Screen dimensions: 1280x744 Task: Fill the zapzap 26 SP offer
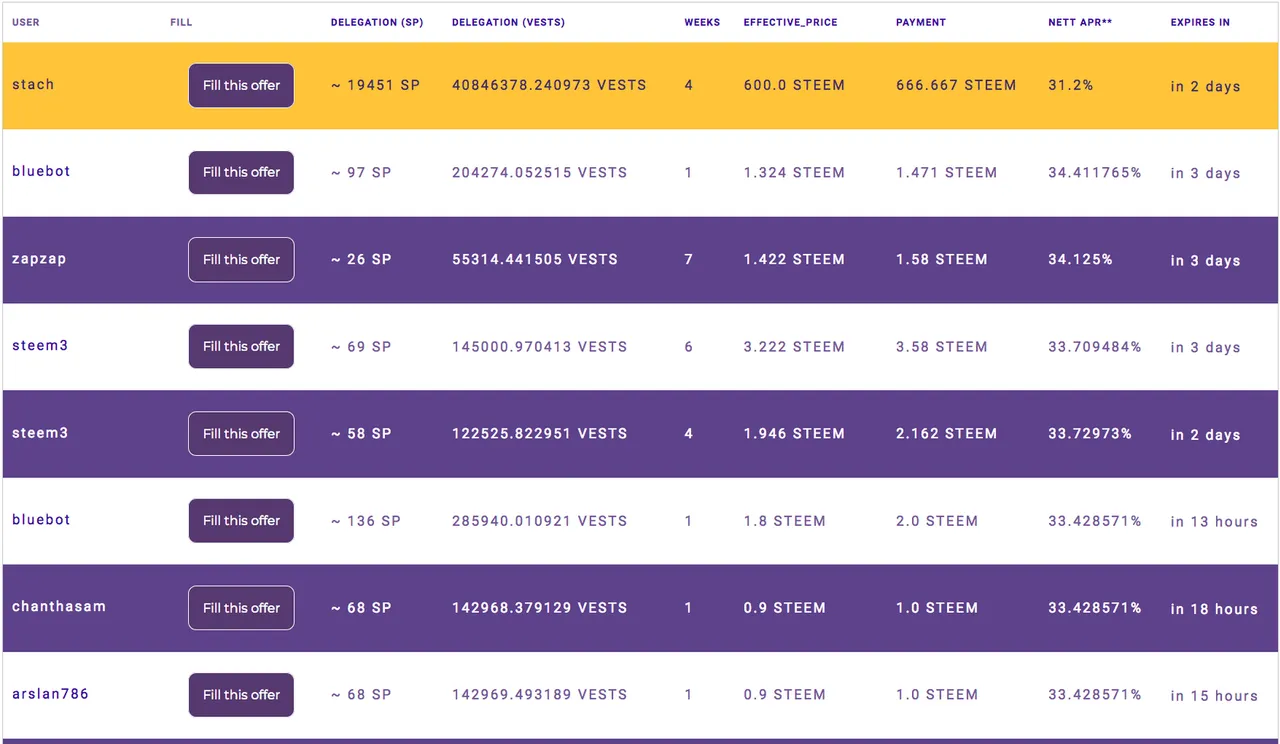pos(241,260)
